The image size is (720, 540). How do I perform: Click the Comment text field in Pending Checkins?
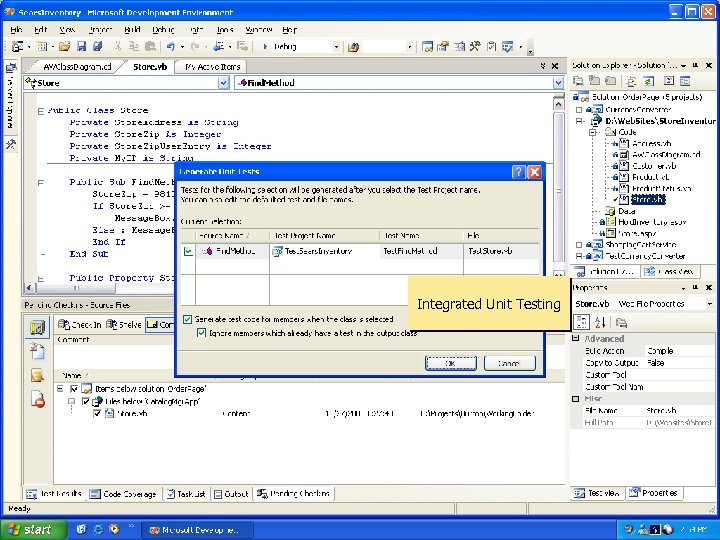click(x=114, y=356)
